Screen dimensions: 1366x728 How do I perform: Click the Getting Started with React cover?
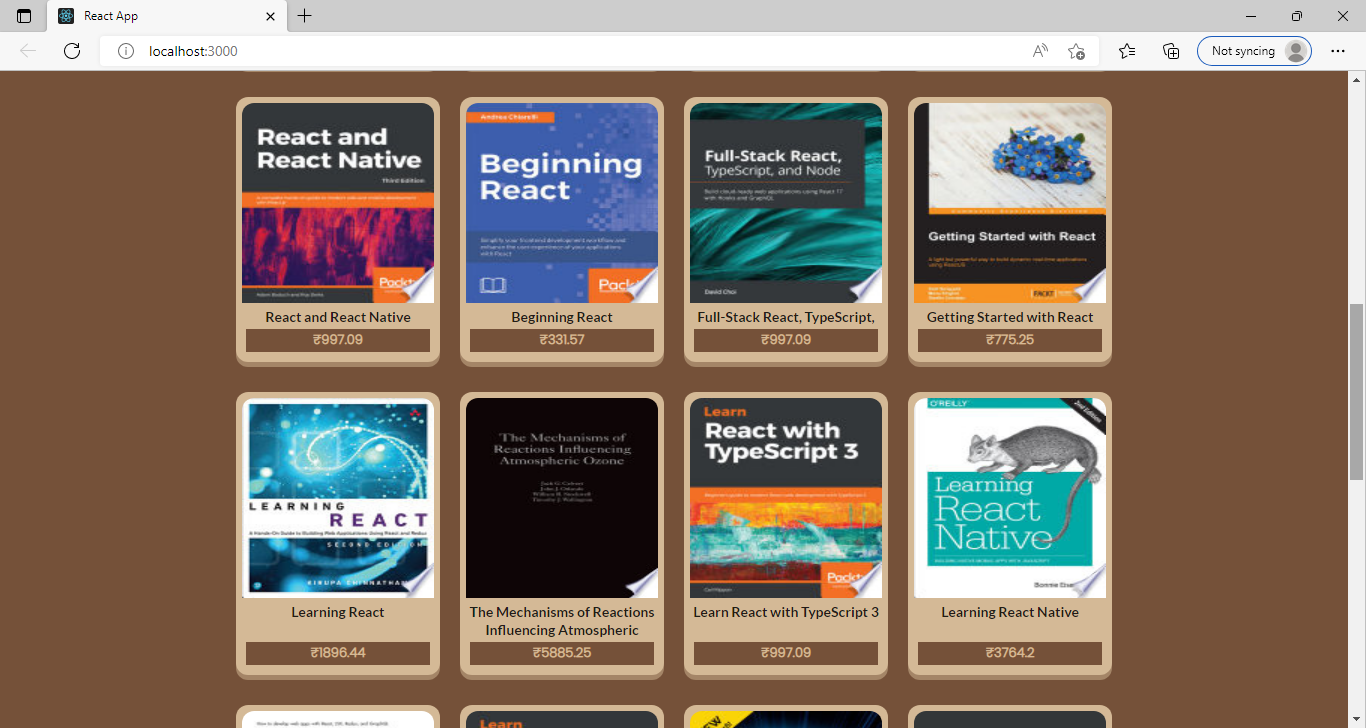coord(1009,203)
